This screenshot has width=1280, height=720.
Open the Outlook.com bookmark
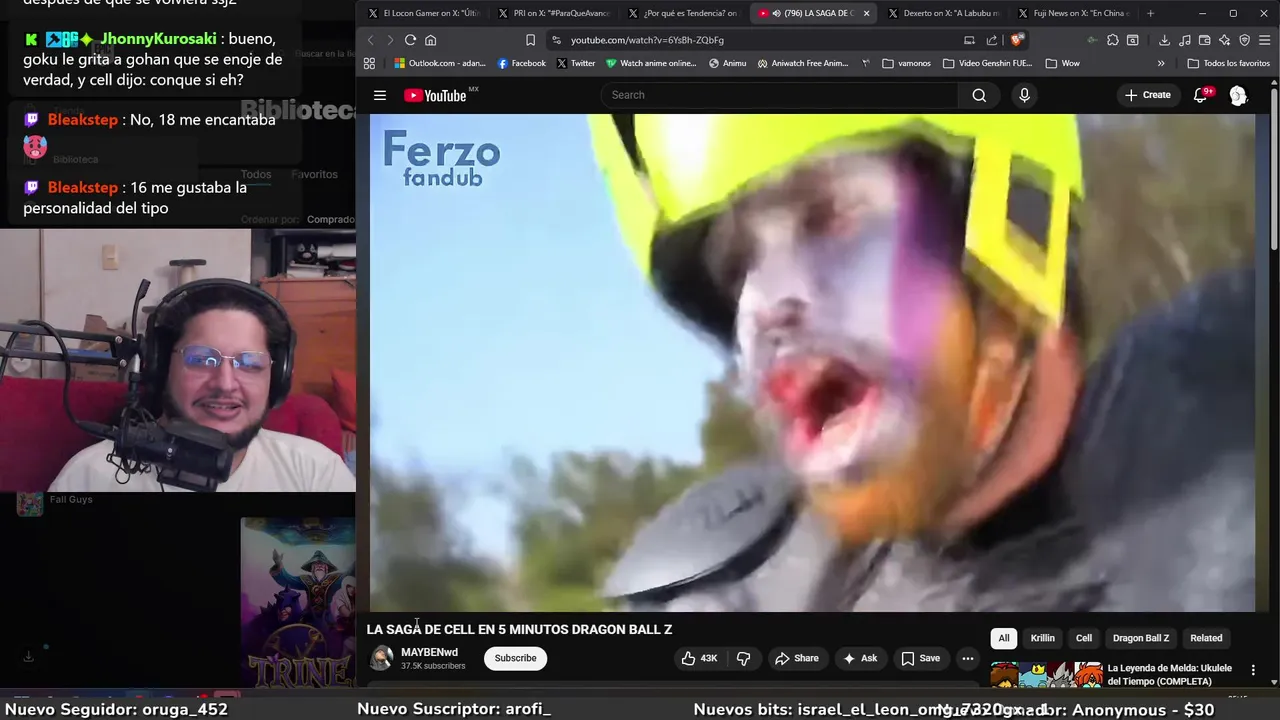[x=440, y=63]
